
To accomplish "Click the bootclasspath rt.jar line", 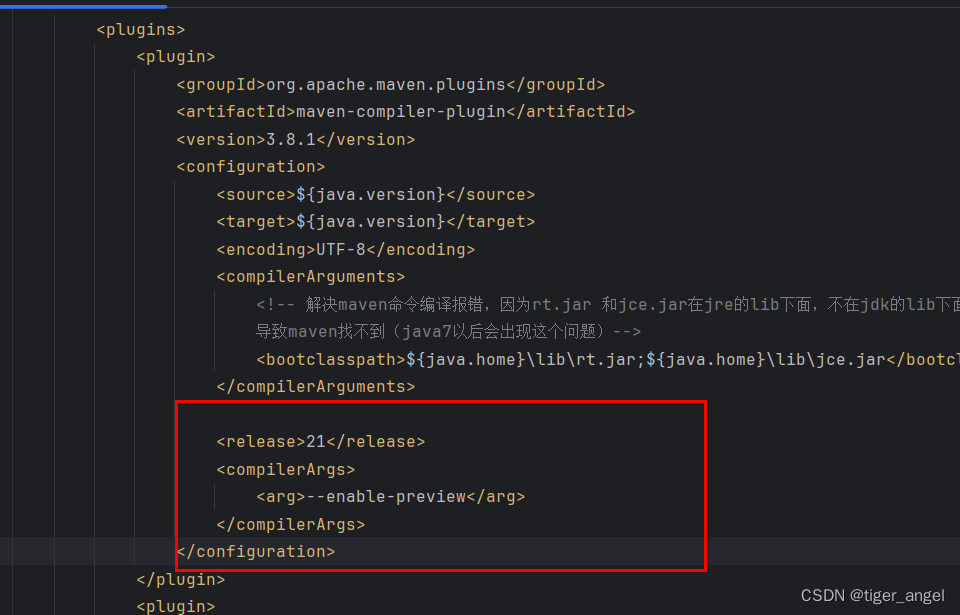I will point(608,360).
